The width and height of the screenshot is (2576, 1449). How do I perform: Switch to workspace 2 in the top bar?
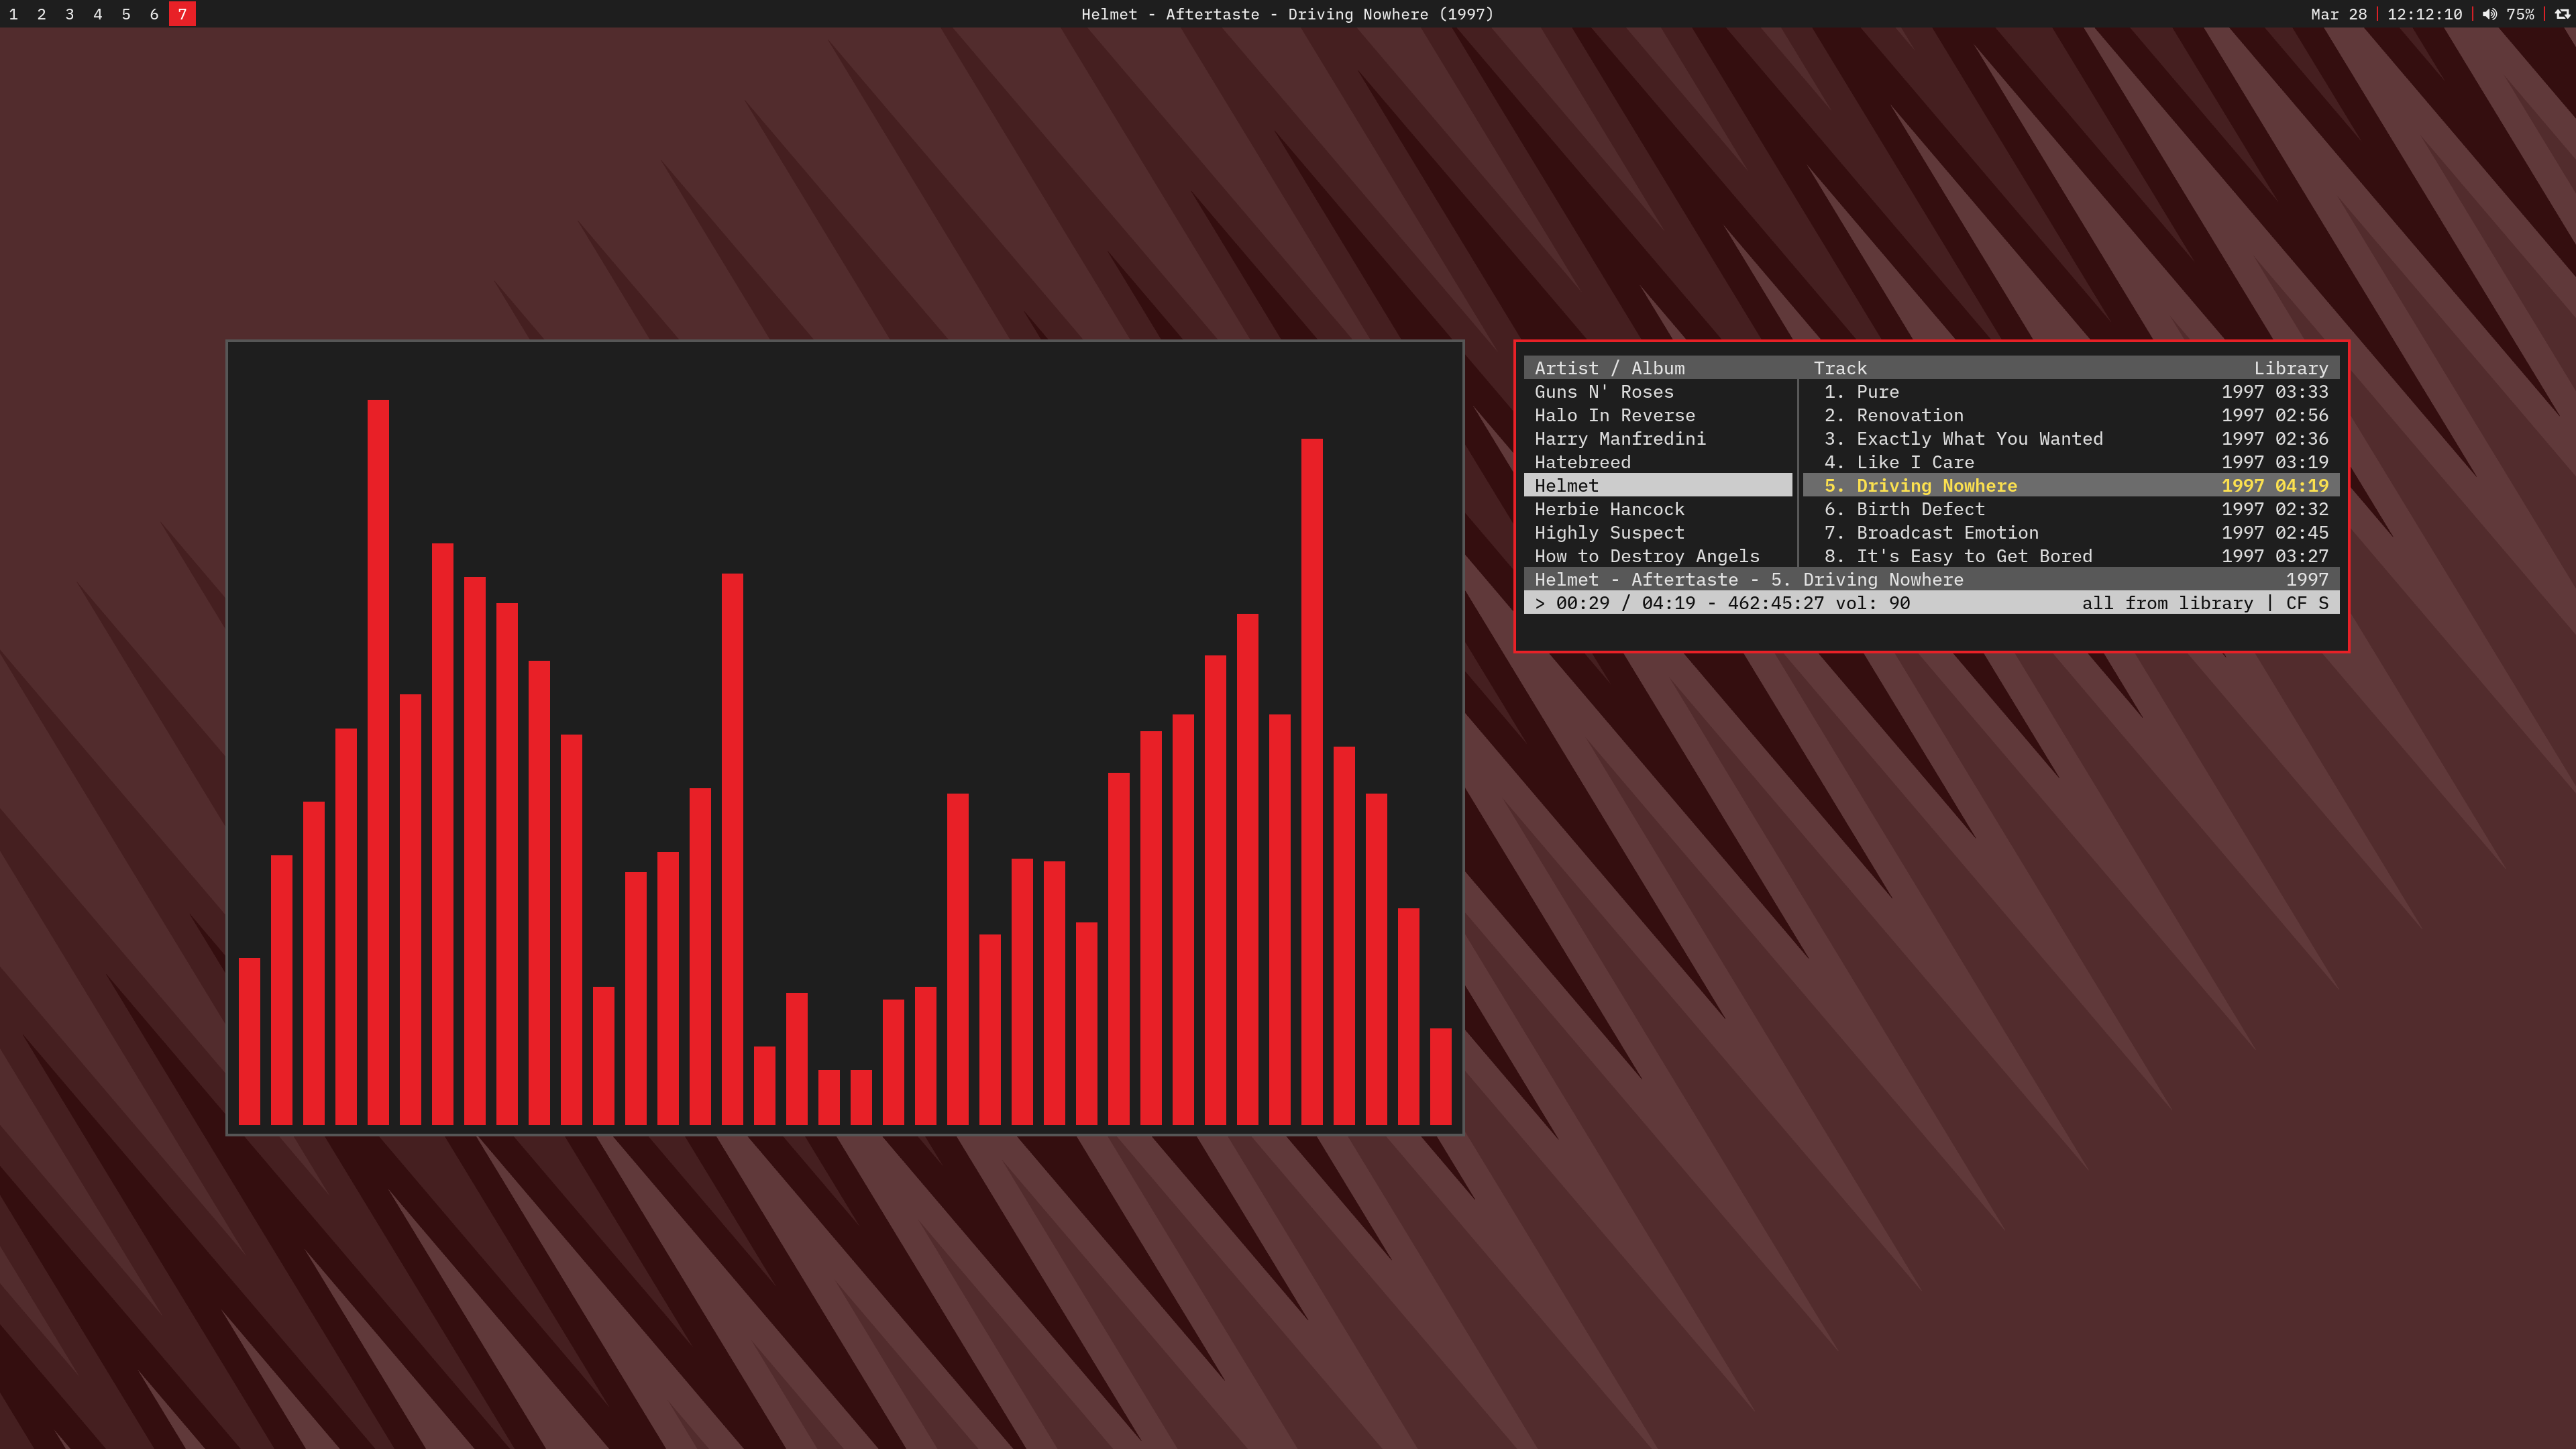[41, 14]
